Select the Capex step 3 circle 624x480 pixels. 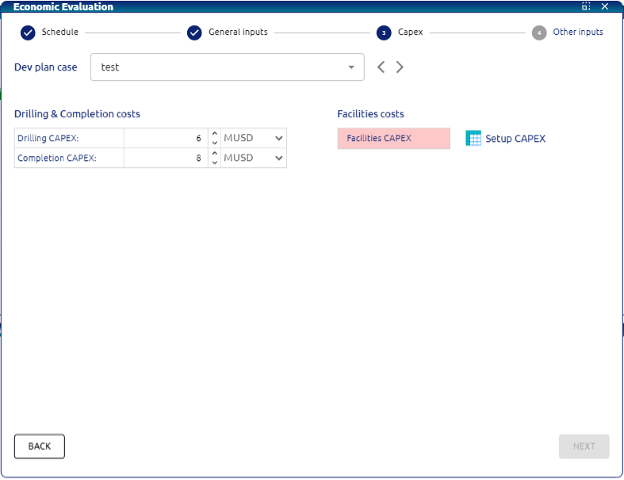(x=384, y=32)
